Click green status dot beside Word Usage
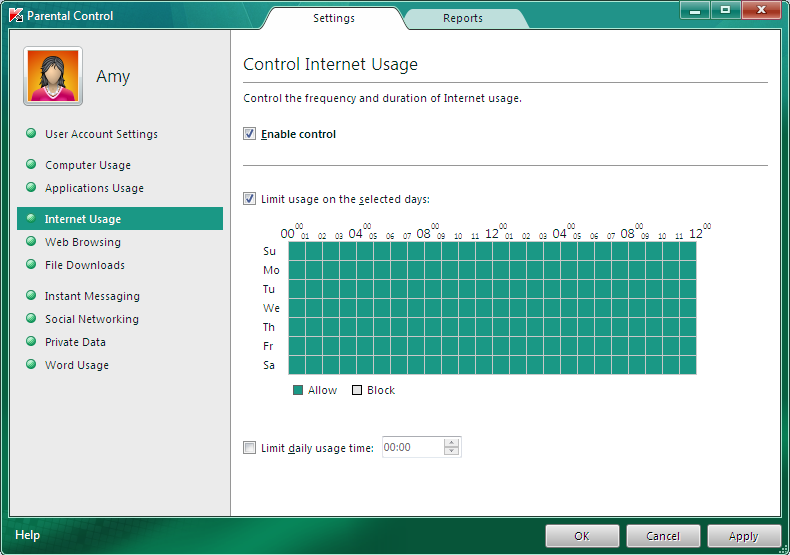 [x=31, y=364]
